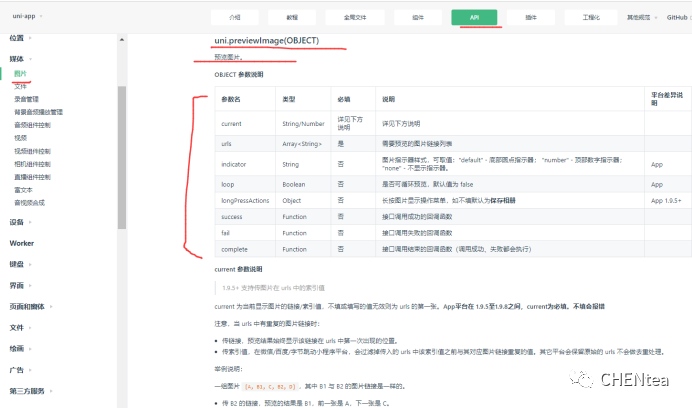Expand the 界面 sidebar section
The width and height of the screenshot is (692, 408).
[x=20, y=285]
